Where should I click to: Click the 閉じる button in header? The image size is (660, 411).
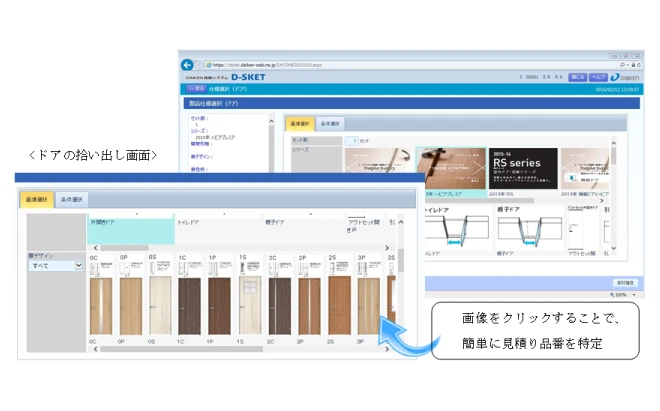click(x=578, y=76)
